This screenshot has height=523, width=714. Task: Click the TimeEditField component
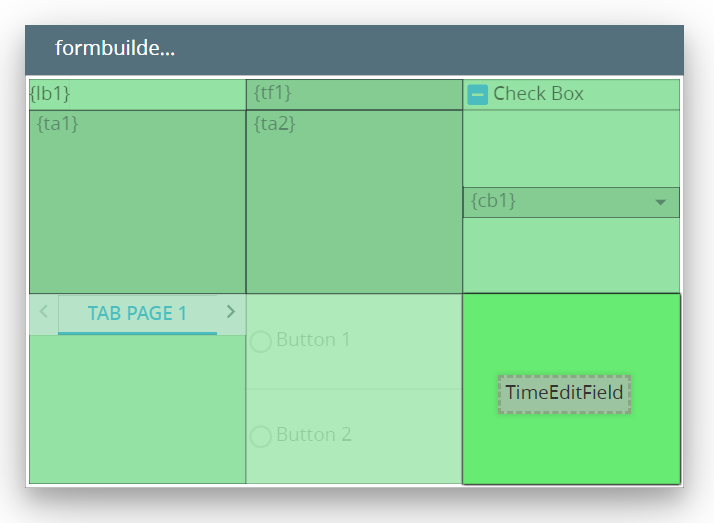point(564,393)
